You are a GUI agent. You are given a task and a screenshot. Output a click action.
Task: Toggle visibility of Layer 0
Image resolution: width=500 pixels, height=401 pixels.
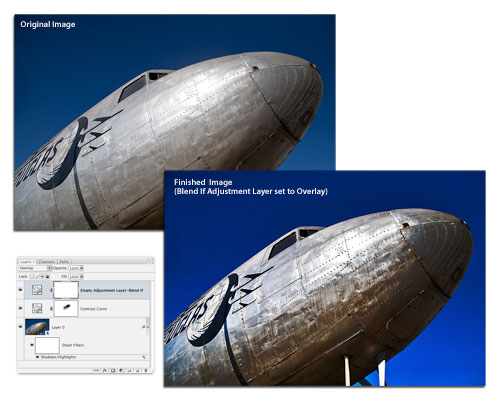point(20,327)
